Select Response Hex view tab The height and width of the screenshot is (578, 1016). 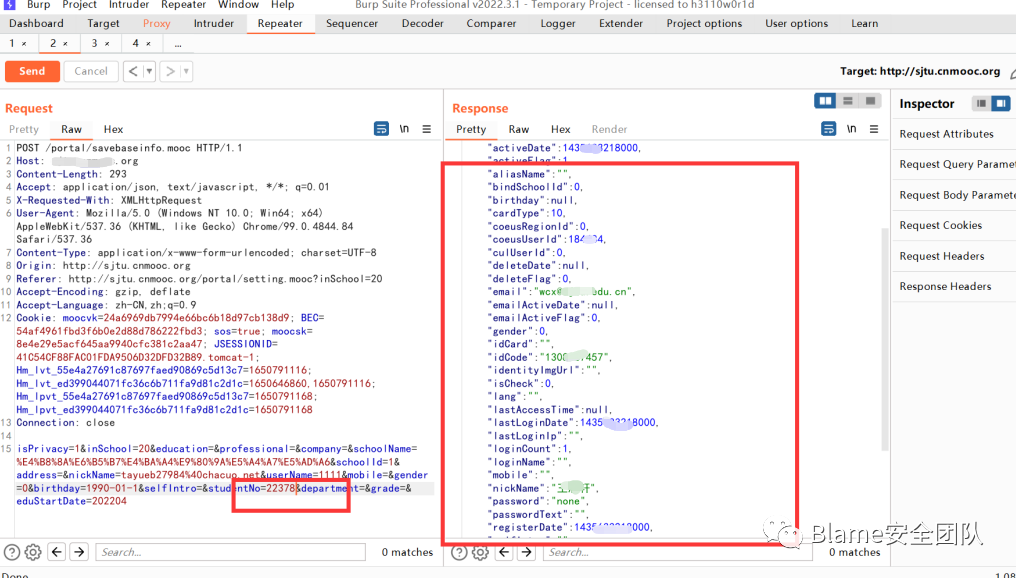coord(560,129)
